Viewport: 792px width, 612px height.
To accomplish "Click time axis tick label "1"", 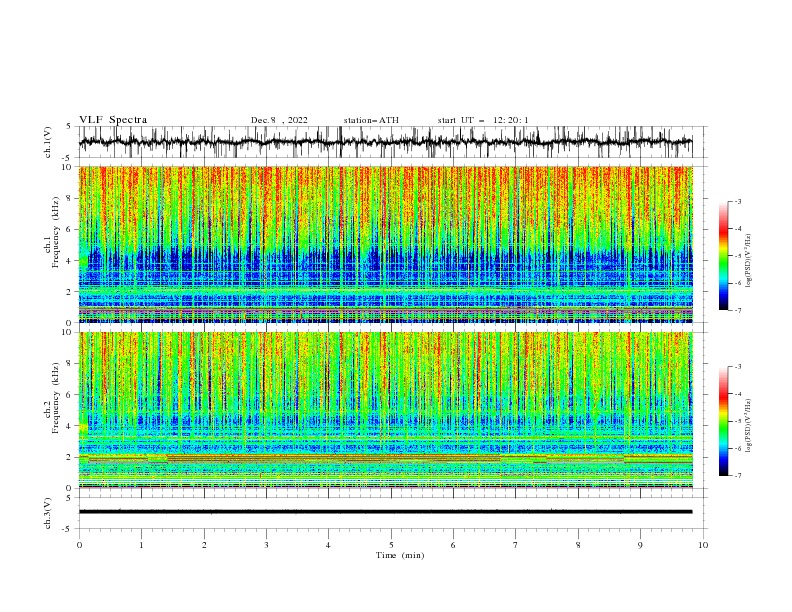I will [141, 545].
